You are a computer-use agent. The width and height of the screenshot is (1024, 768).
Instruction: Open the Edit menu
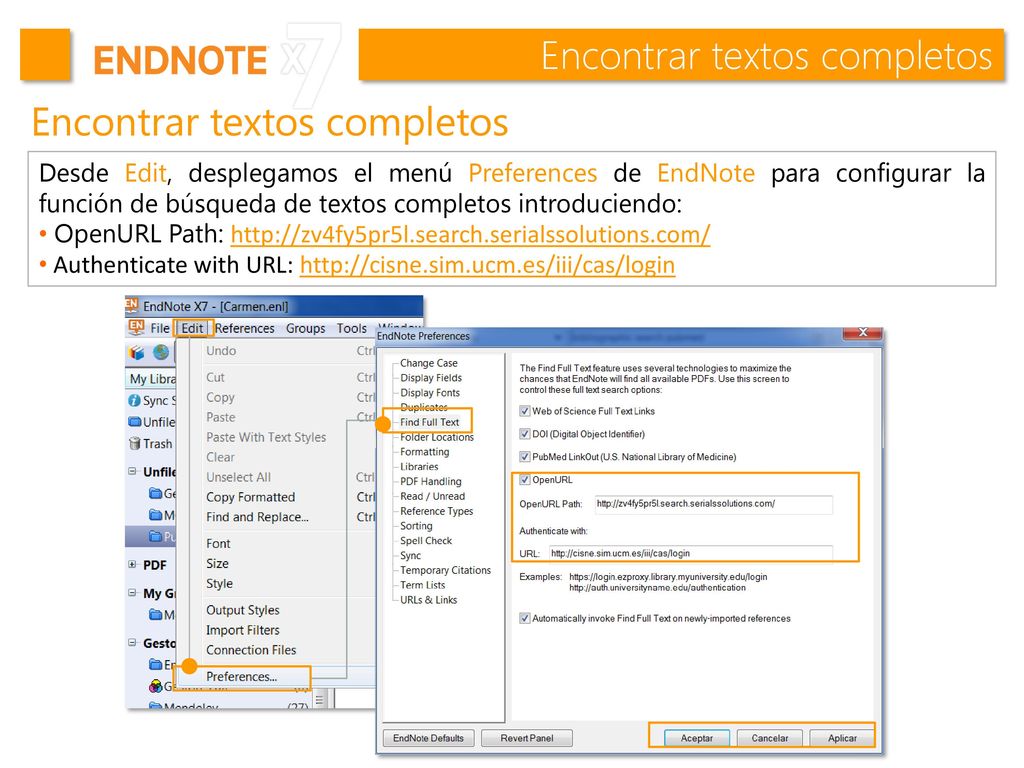click(192, 328)
